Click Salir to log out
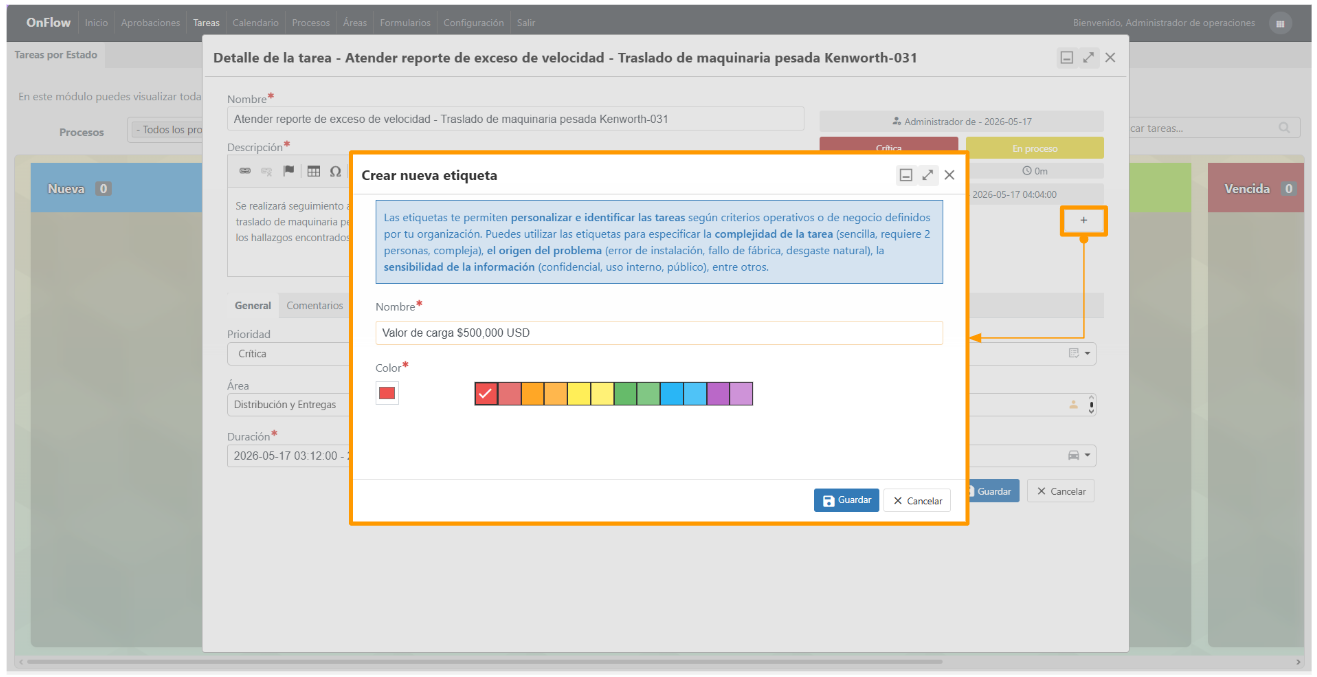The width and height of the screenshot is (1317, 677). (x=526, y=23)
